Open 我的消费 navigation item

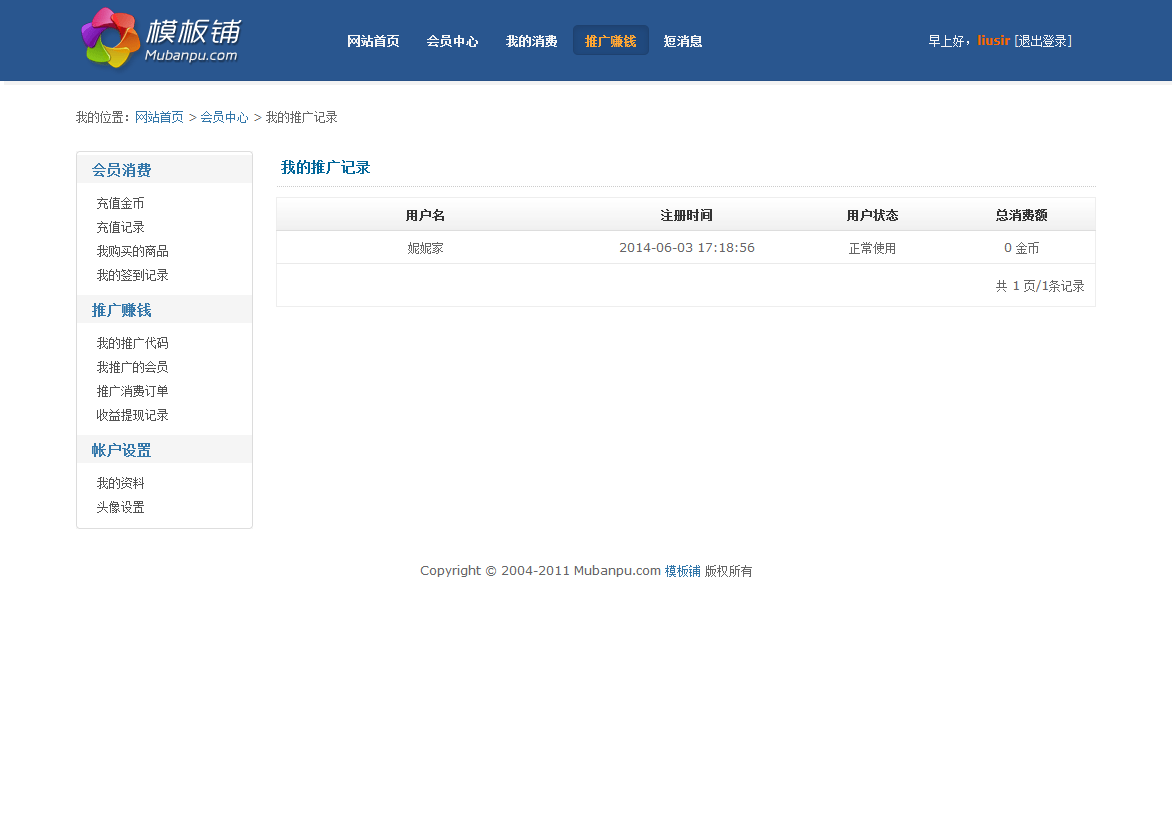click(531, 41)
